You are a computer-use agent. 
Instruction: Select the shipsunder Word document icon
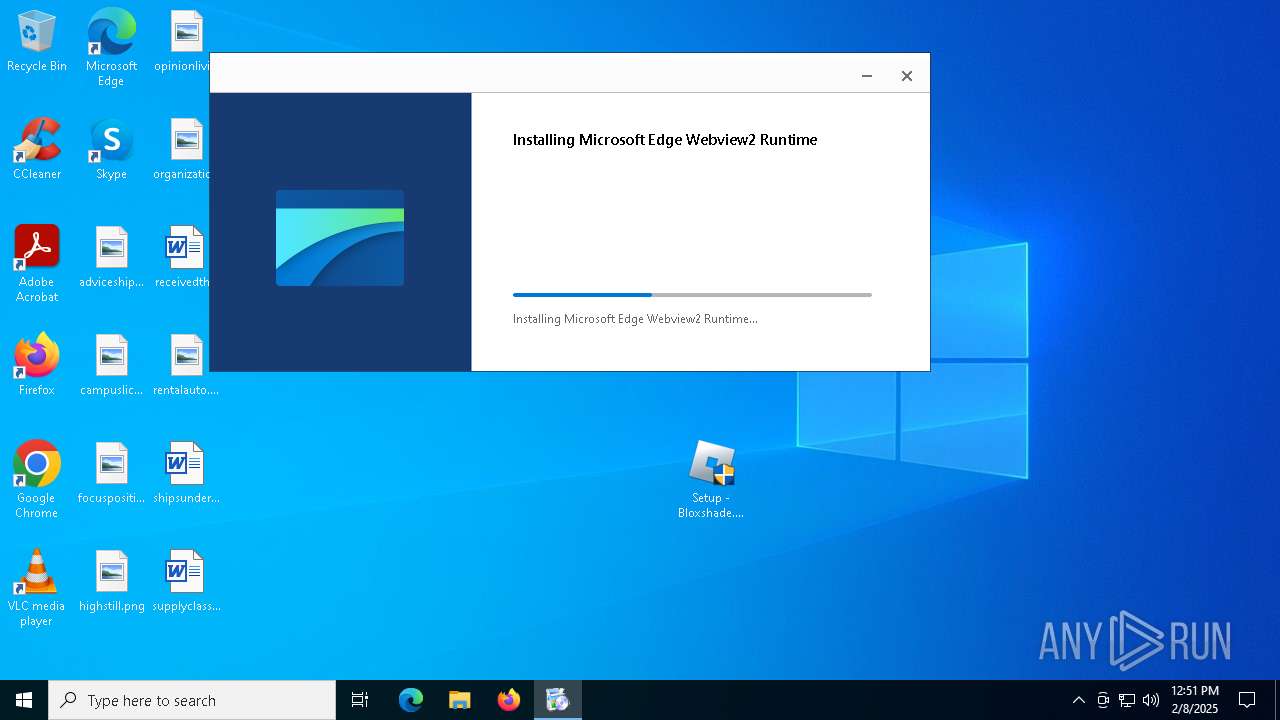tap(186, 474)
